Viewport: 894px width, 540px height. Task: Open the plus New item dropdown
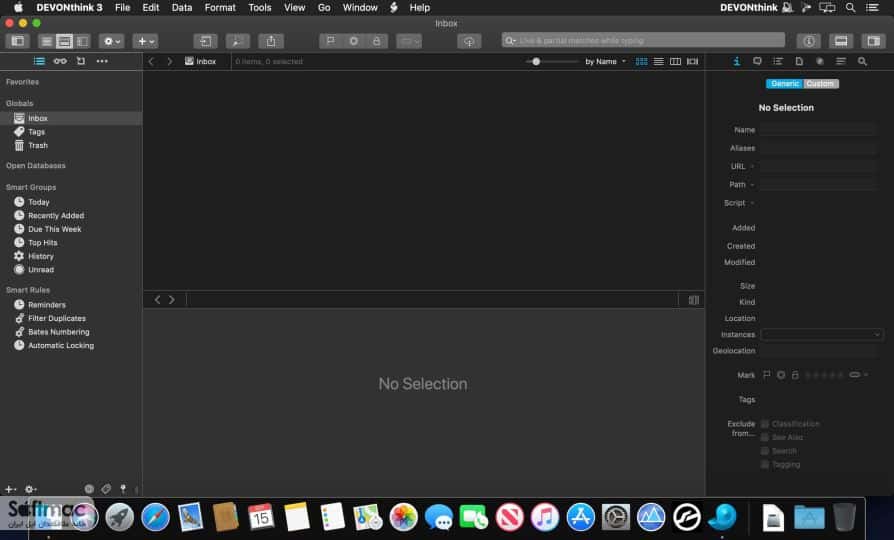145,41
